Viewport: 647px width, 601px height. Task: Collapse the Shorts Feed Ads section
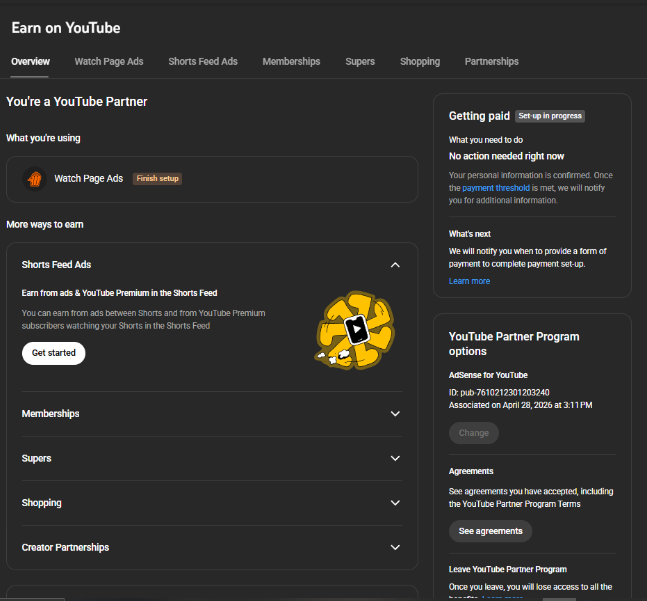coord(395,265)
